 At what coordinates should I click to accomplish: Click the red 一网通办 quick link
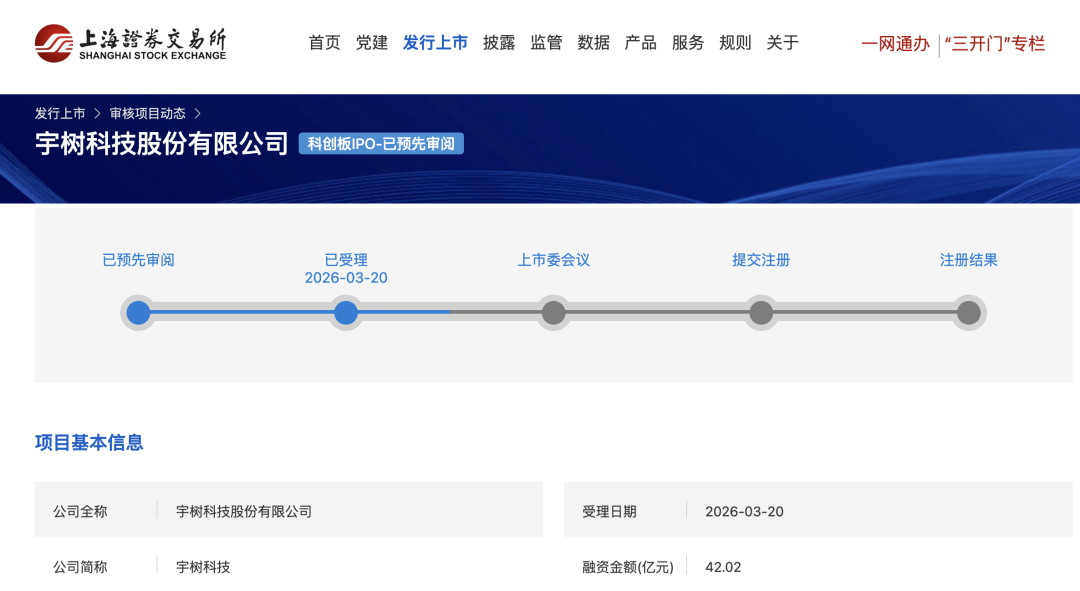point(894,44)
